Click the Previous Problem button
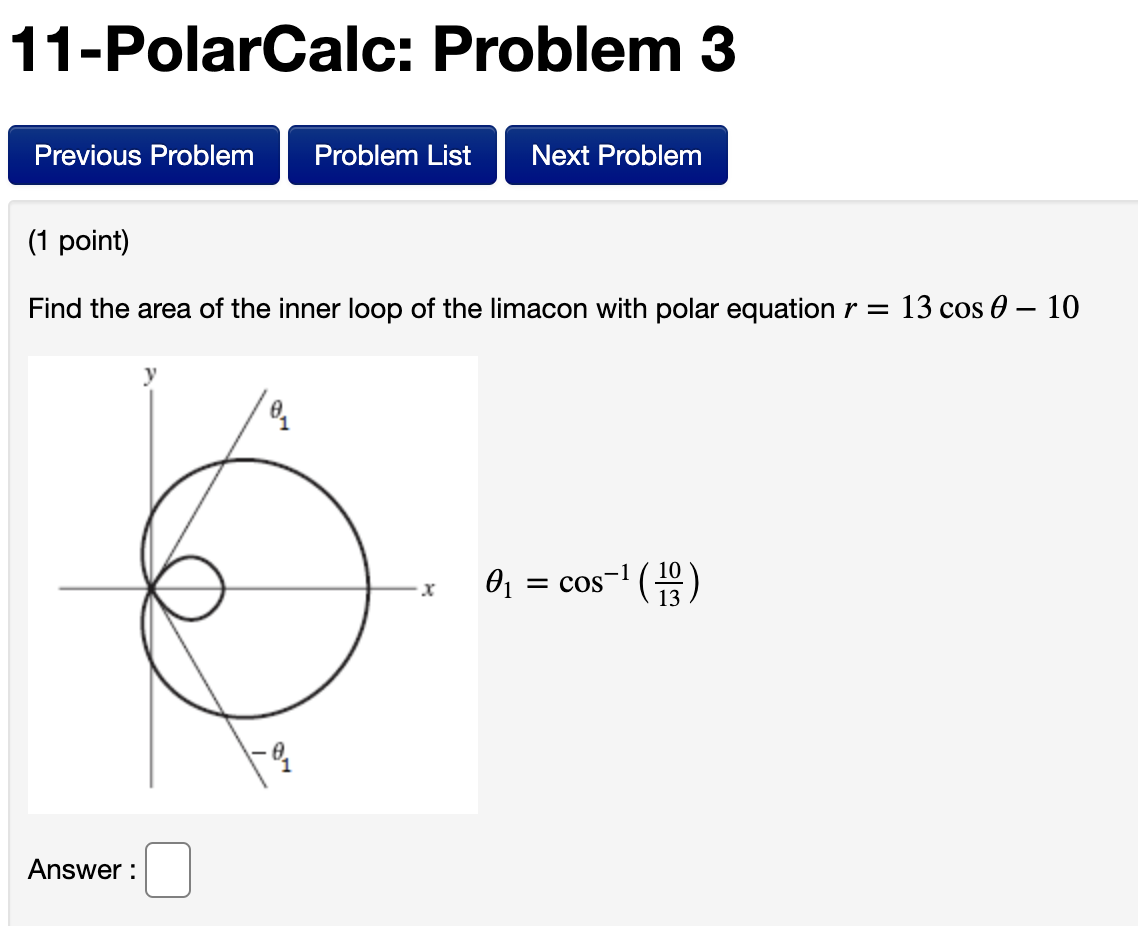Image resolution: width=1138 pixels, height=926 pixels. (143, 155)
